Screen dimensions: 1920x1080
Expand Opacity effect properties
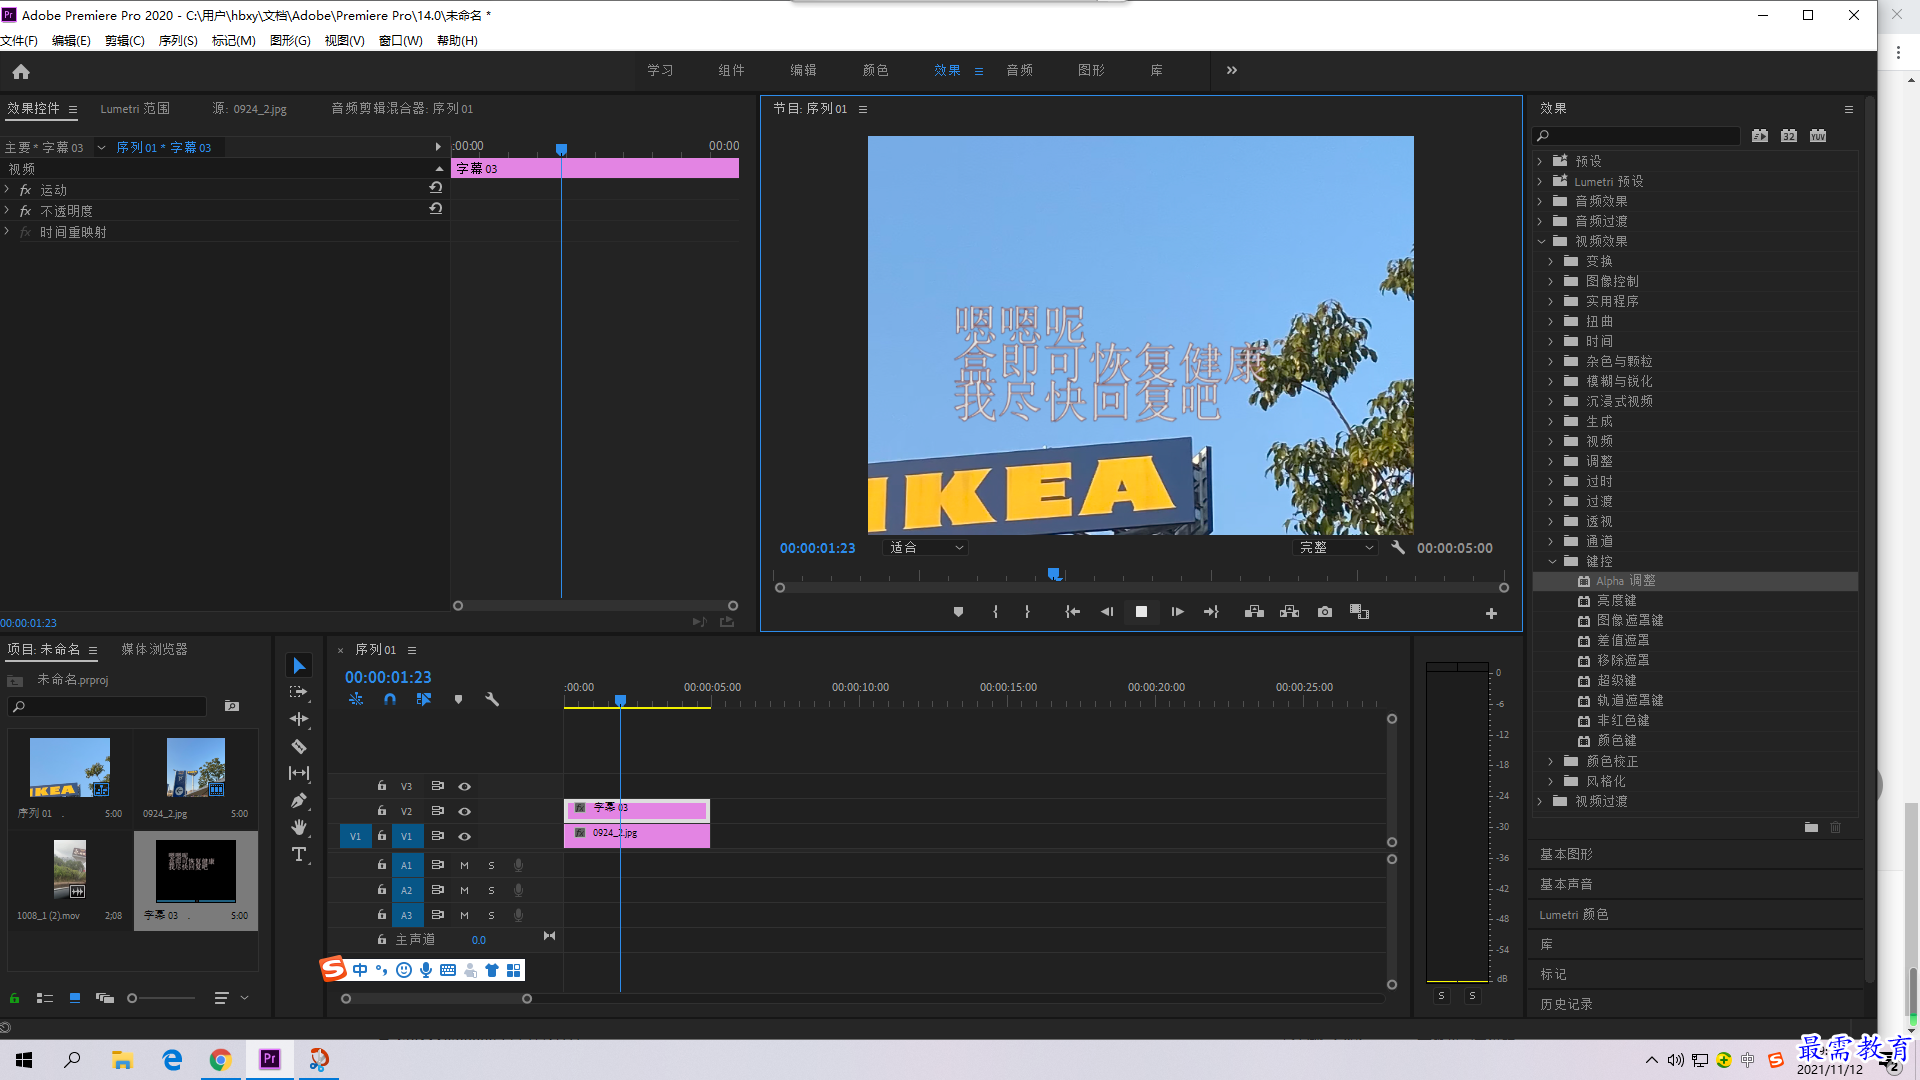tap(7, 210)
